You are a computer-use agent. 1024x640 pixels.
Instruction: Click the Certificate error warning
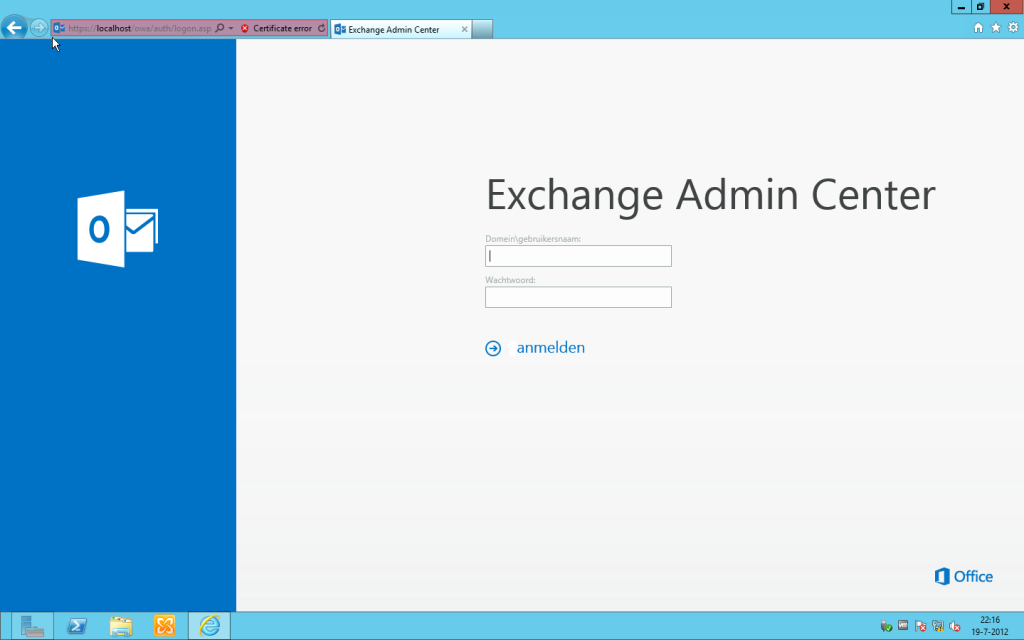pyautogui.click(x=276, y=28)
